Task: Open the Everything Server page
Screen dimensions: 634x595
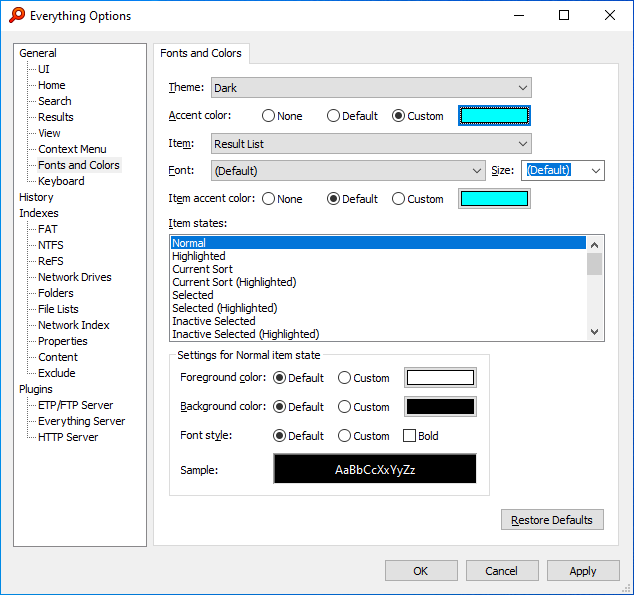Action: click(x=82, y=421)
